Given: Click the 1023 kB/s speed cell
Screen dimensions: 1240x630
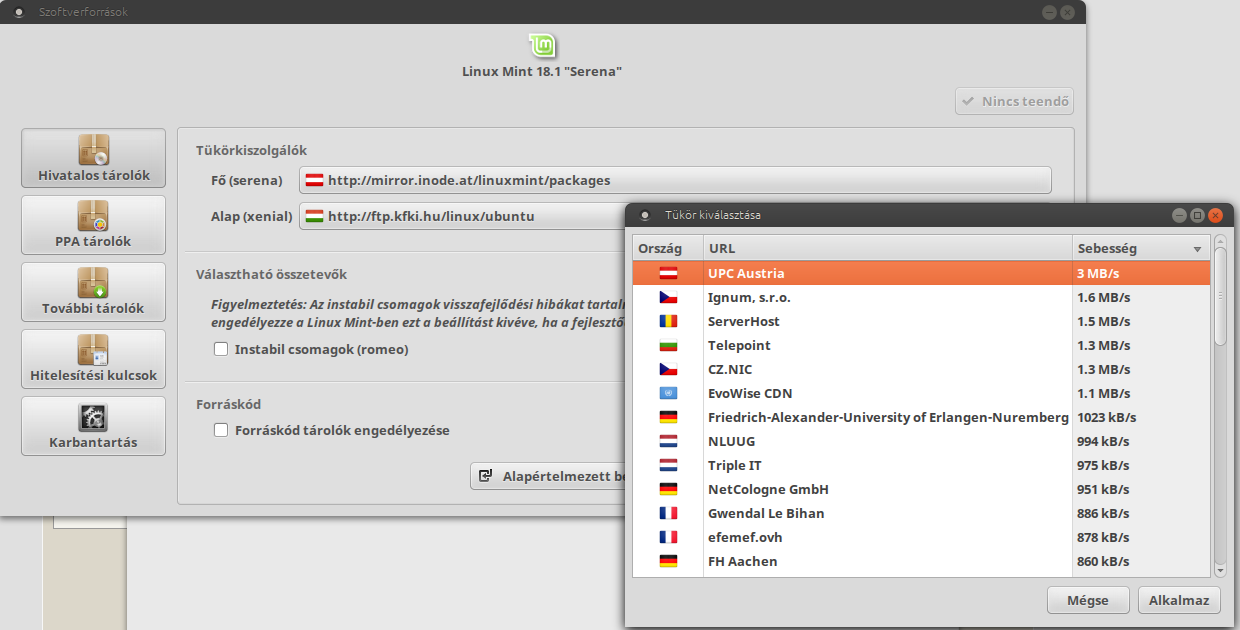Looking at the screenshot, I should tap(1141, 417).
